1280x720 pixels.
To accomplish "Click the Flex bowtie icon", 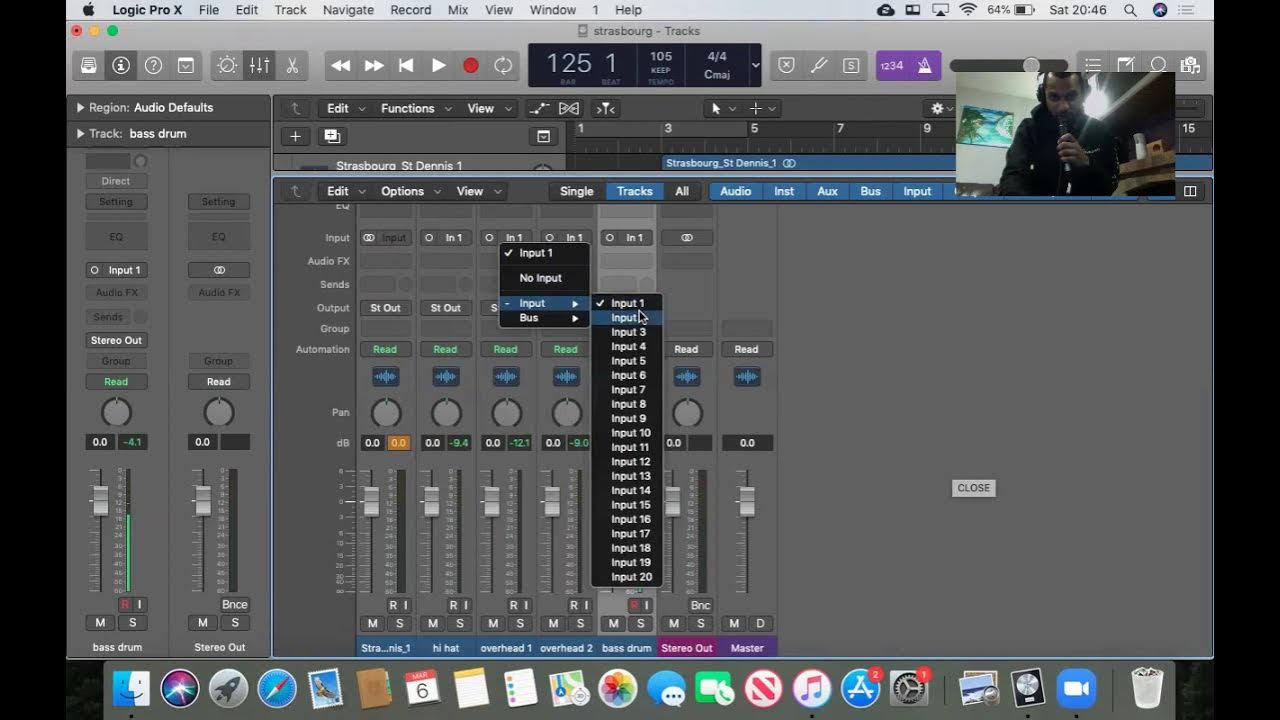I will tap(569, 108).
